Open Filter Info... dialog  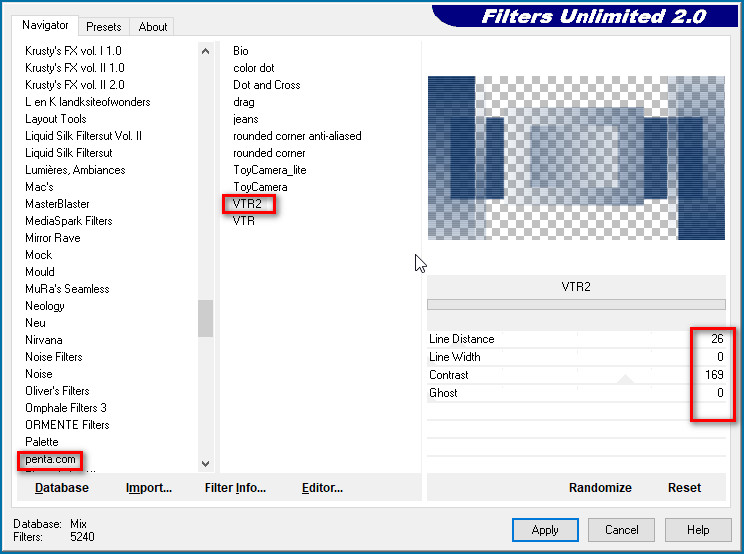(x=235, y=488)
